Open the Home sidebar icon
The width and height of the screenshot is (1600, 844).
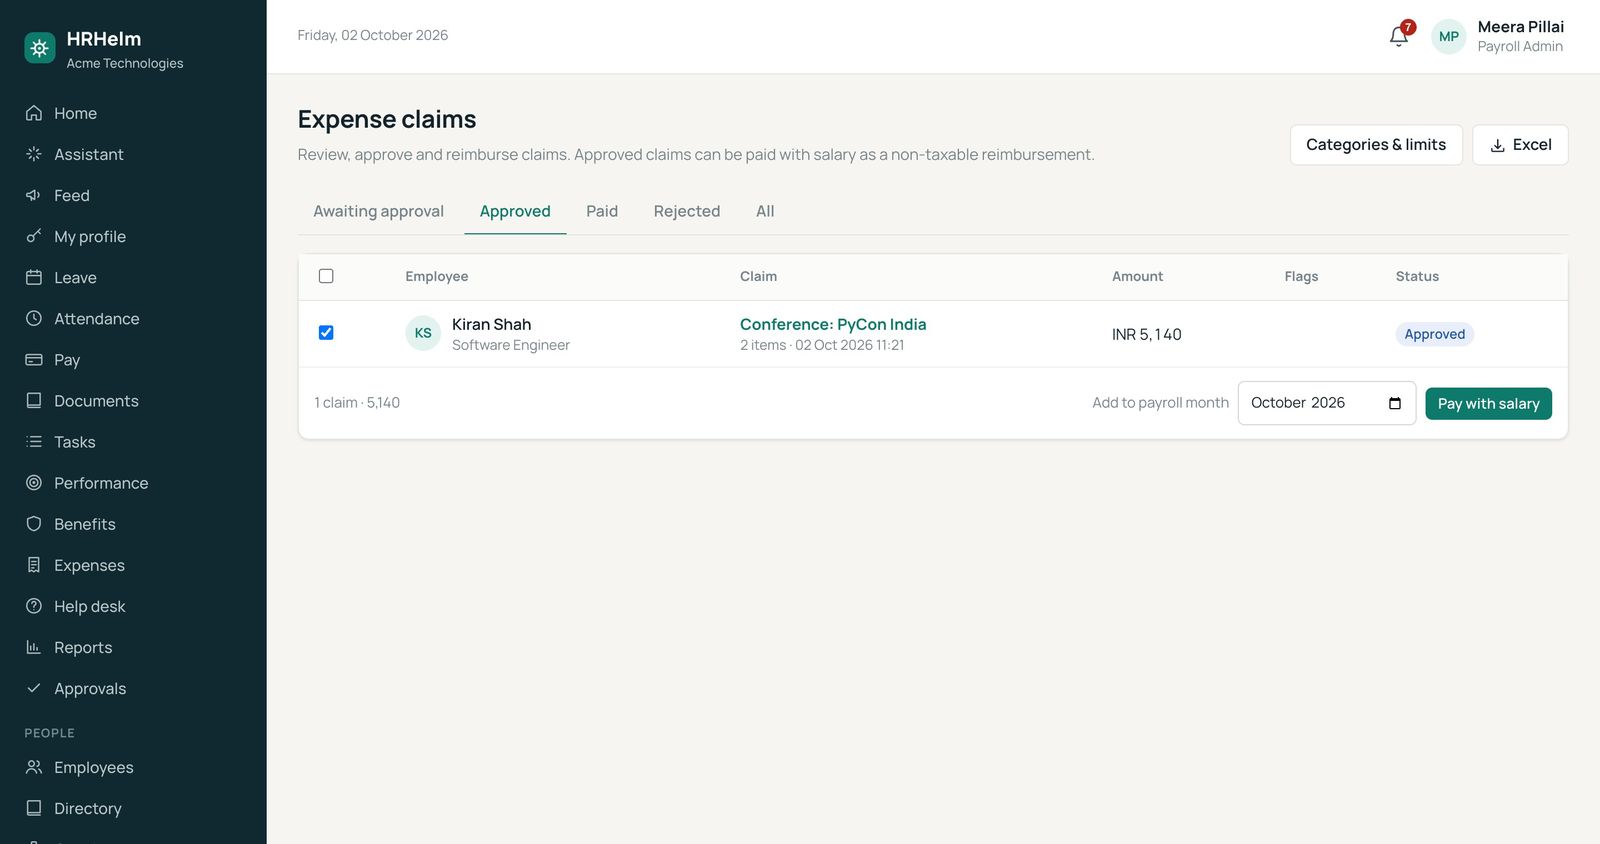click(34, 113)
